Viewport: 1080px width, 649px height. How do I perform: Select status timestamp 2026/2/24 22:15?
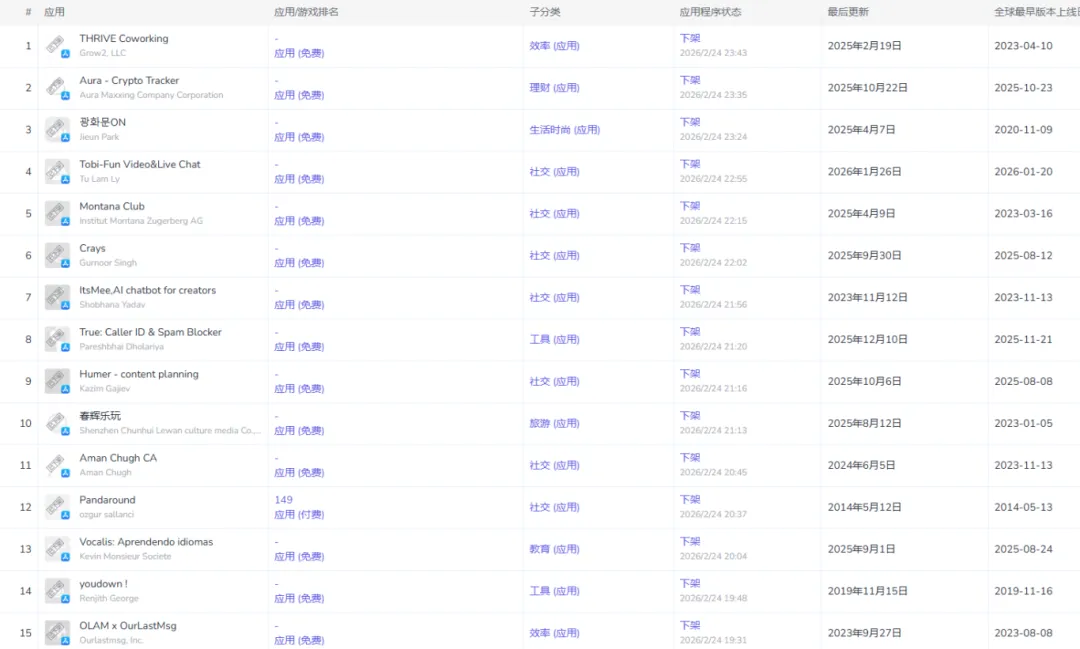(x=714, y=221)
